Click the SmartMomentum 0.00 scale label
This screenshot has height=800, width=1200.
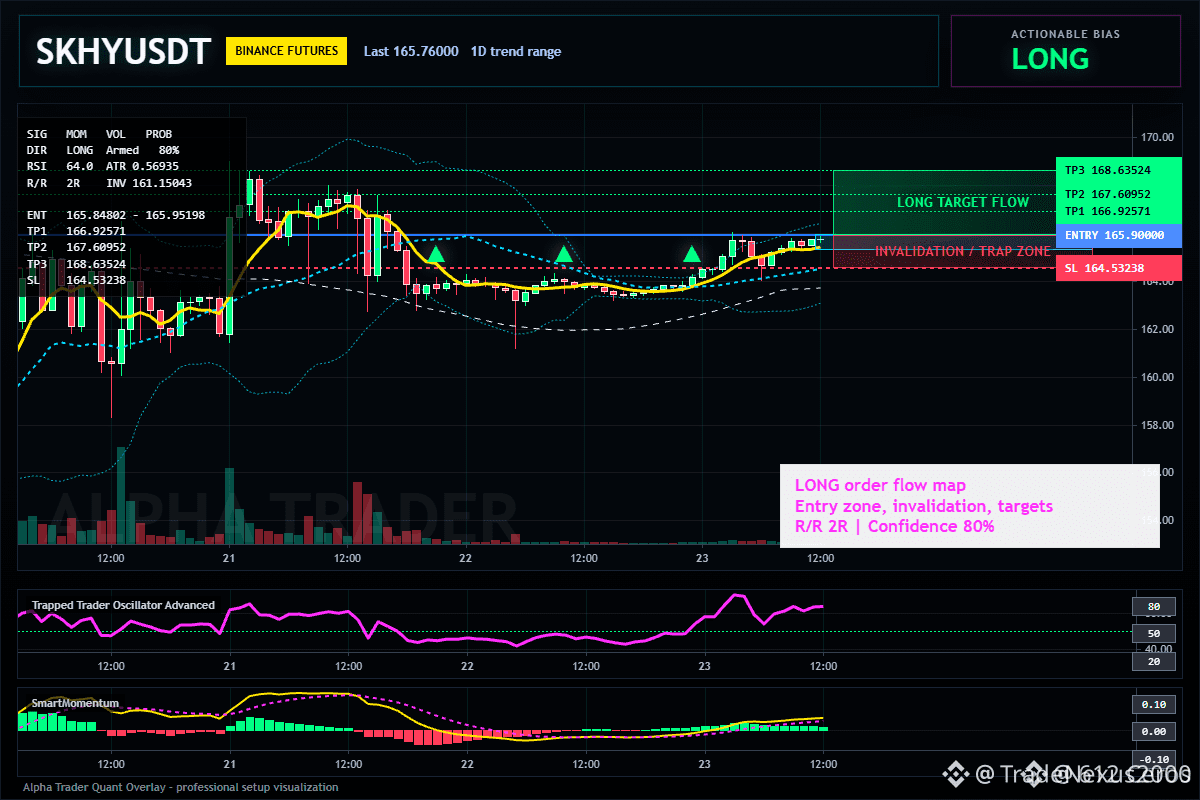point(1153,732)
